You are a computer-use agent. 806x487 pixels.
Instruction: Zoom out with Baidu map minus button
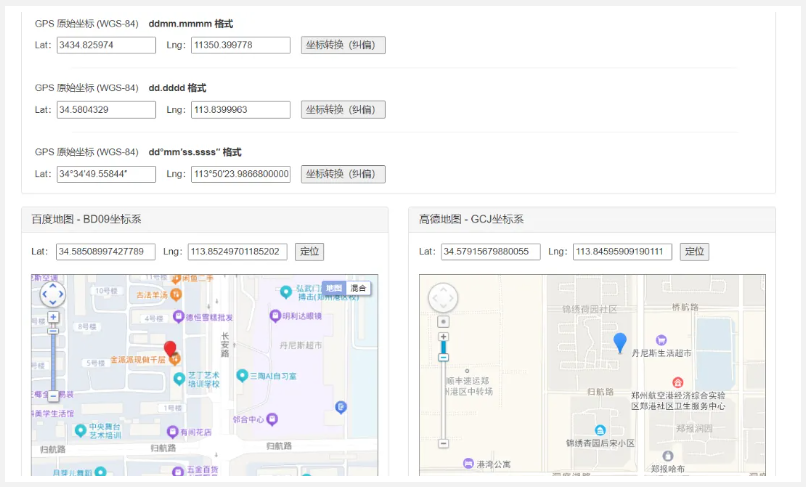click(52, 396)
